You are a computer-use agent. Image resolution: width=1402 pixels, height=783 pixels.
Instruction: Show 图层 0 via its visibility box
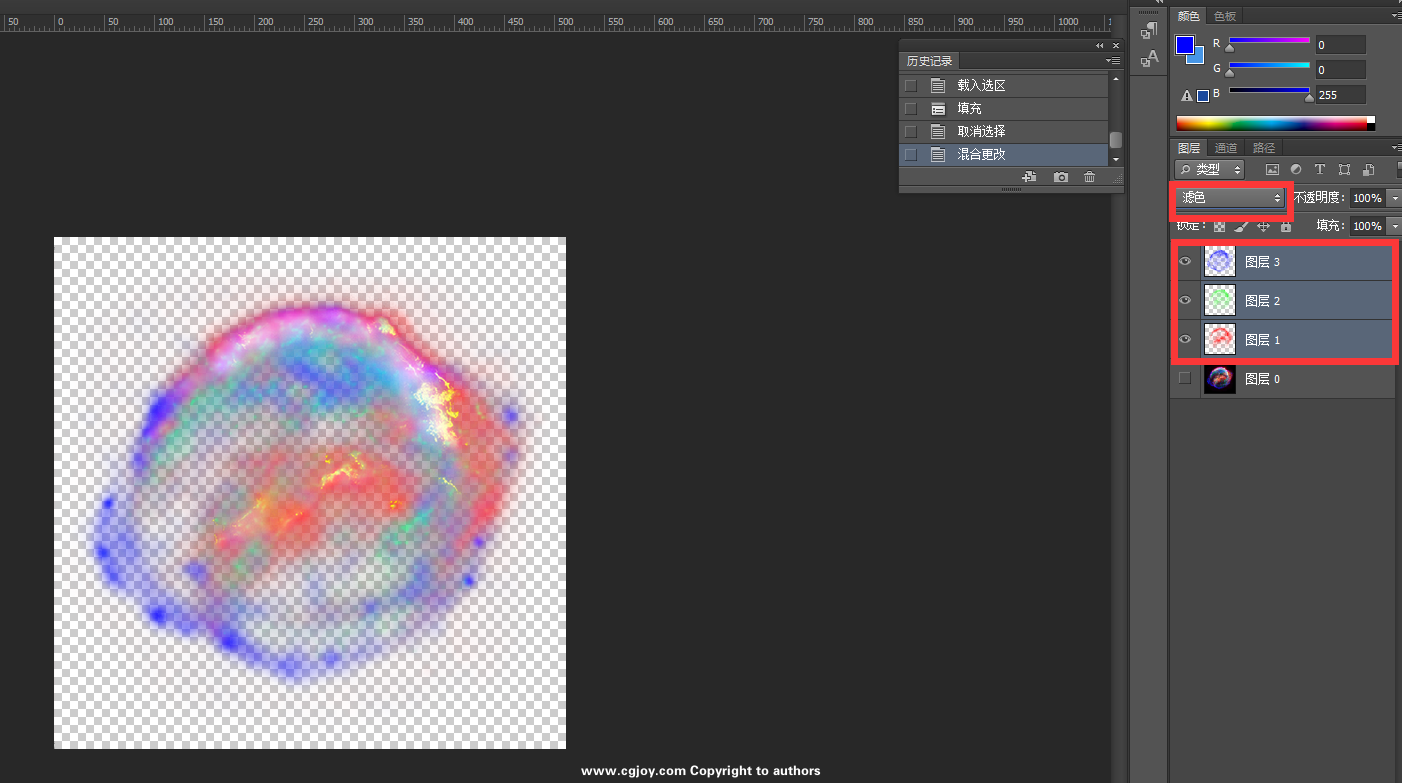tap(1186, 379)
